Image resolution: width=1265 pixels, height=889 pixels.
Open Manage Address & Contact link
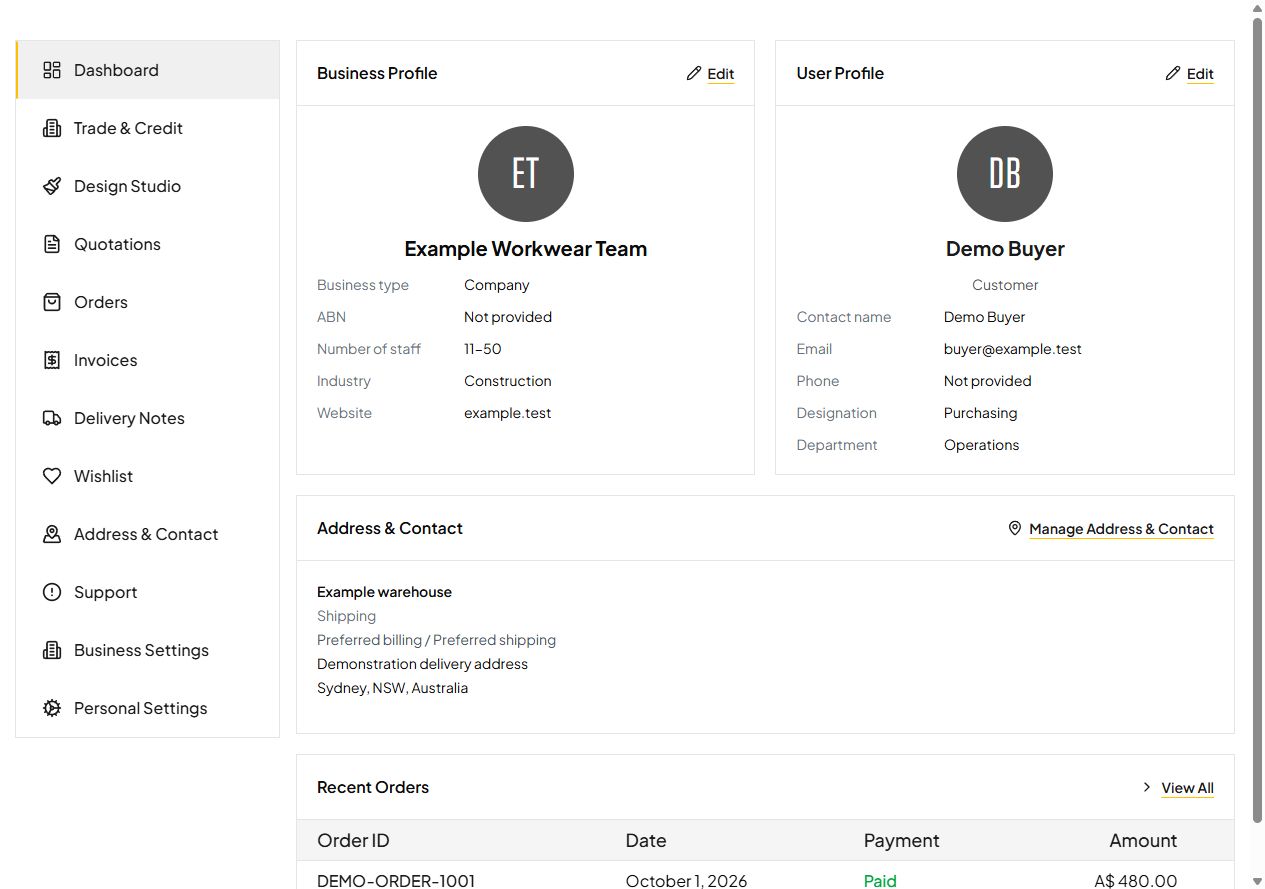(1121, 529)
